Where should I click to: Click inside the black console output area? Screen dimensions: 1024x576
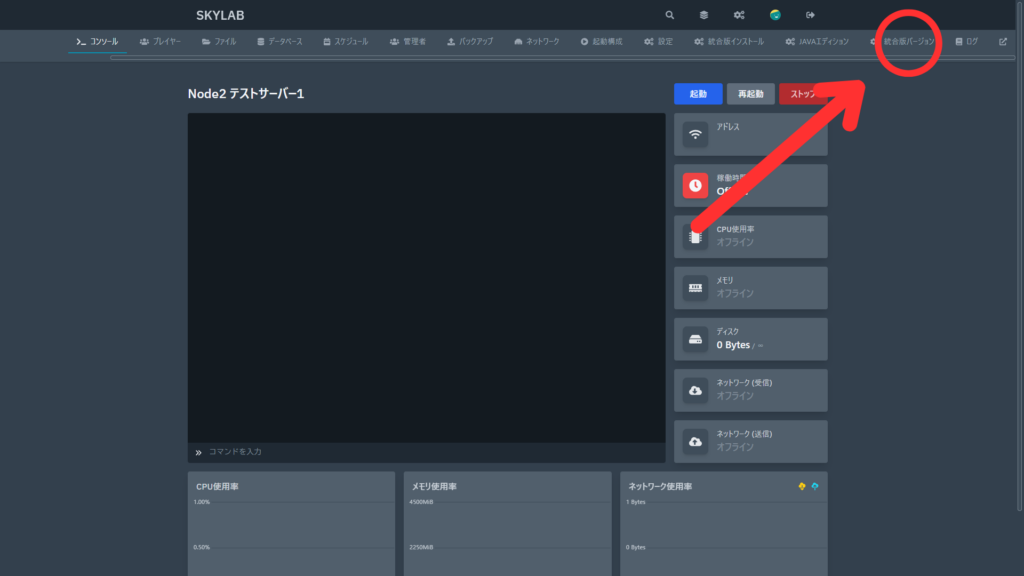426,278
